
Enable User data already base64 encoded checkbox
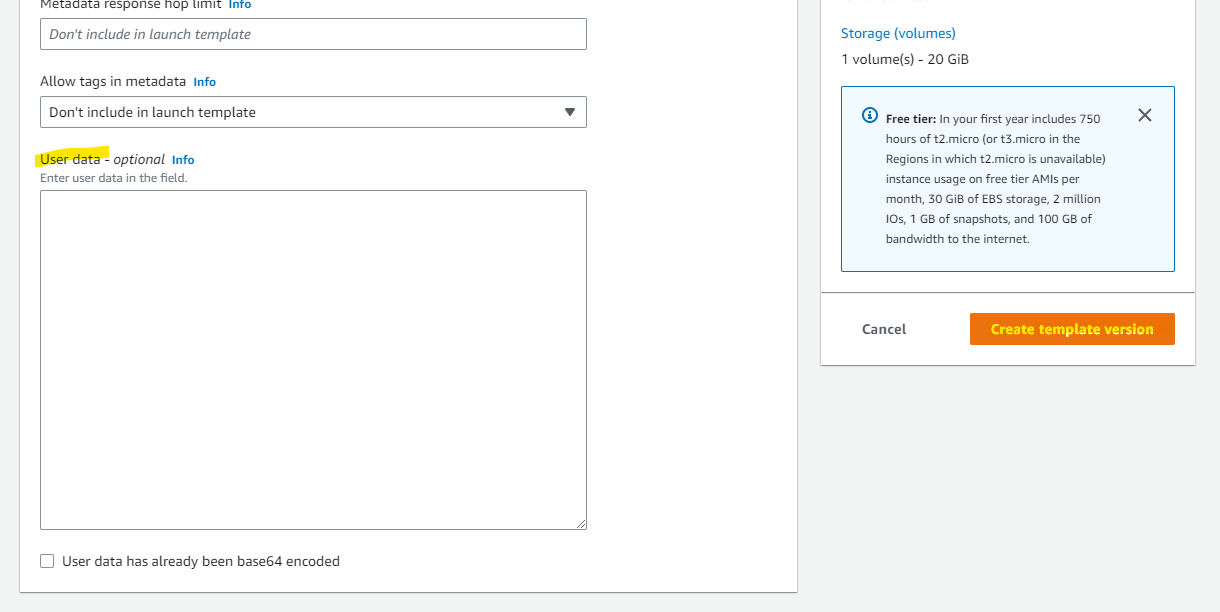(47, 561)
